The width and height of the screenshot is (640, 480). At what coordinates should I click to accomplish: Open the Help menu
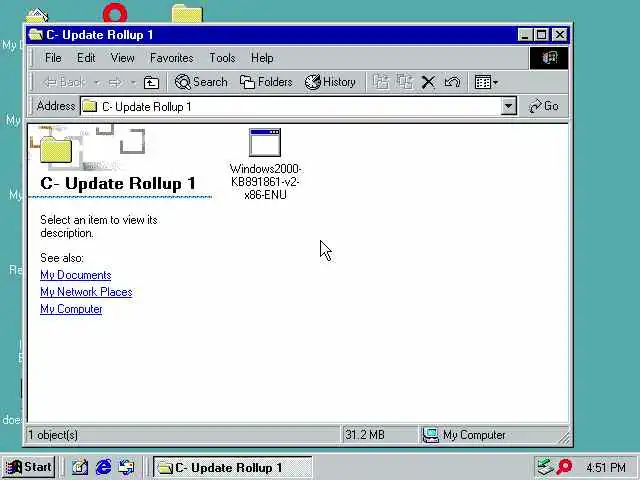[x=262, y=58]
